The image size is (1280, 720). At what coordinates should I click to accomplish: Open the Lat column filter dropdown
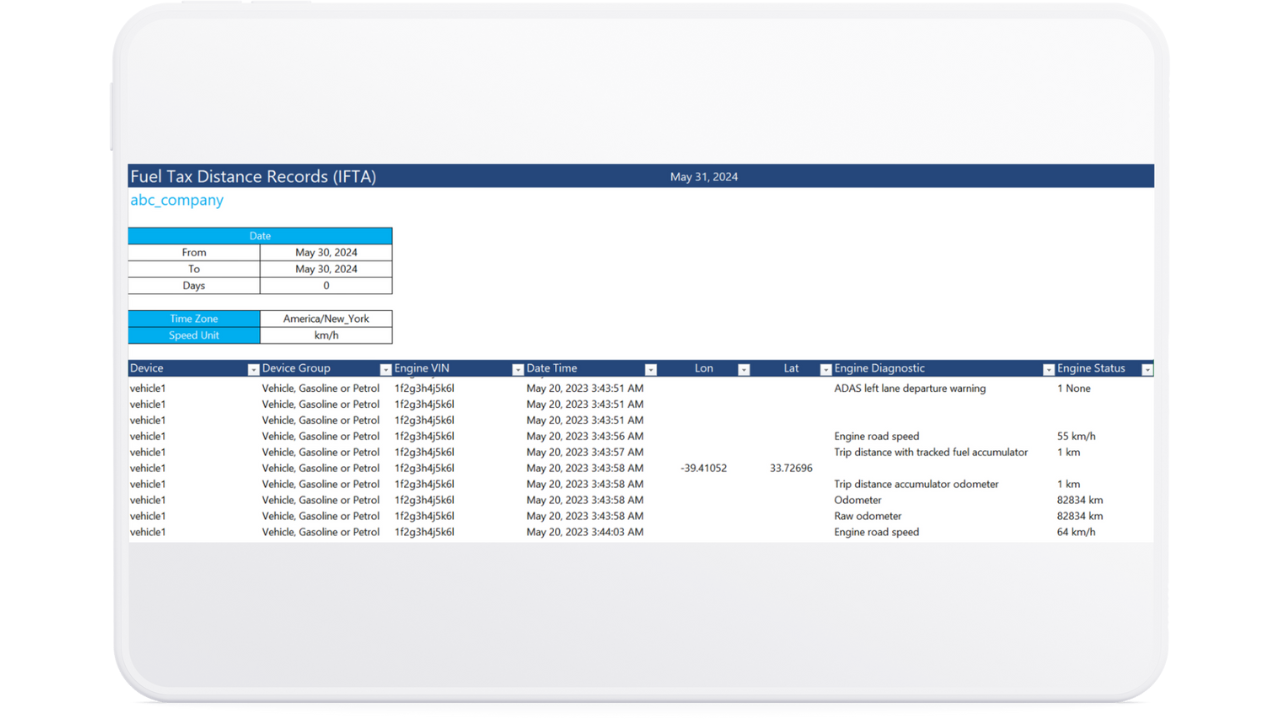pyautogui.click(x=825, y=370)
